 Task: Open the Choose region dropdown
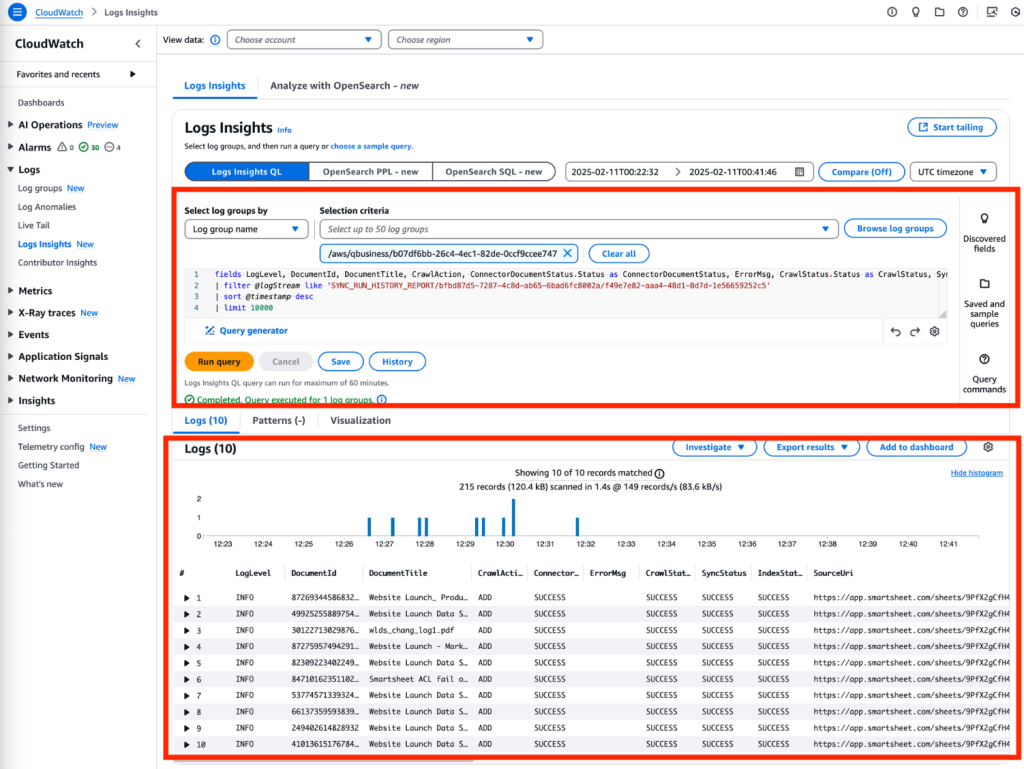click(x=465, y=40)
